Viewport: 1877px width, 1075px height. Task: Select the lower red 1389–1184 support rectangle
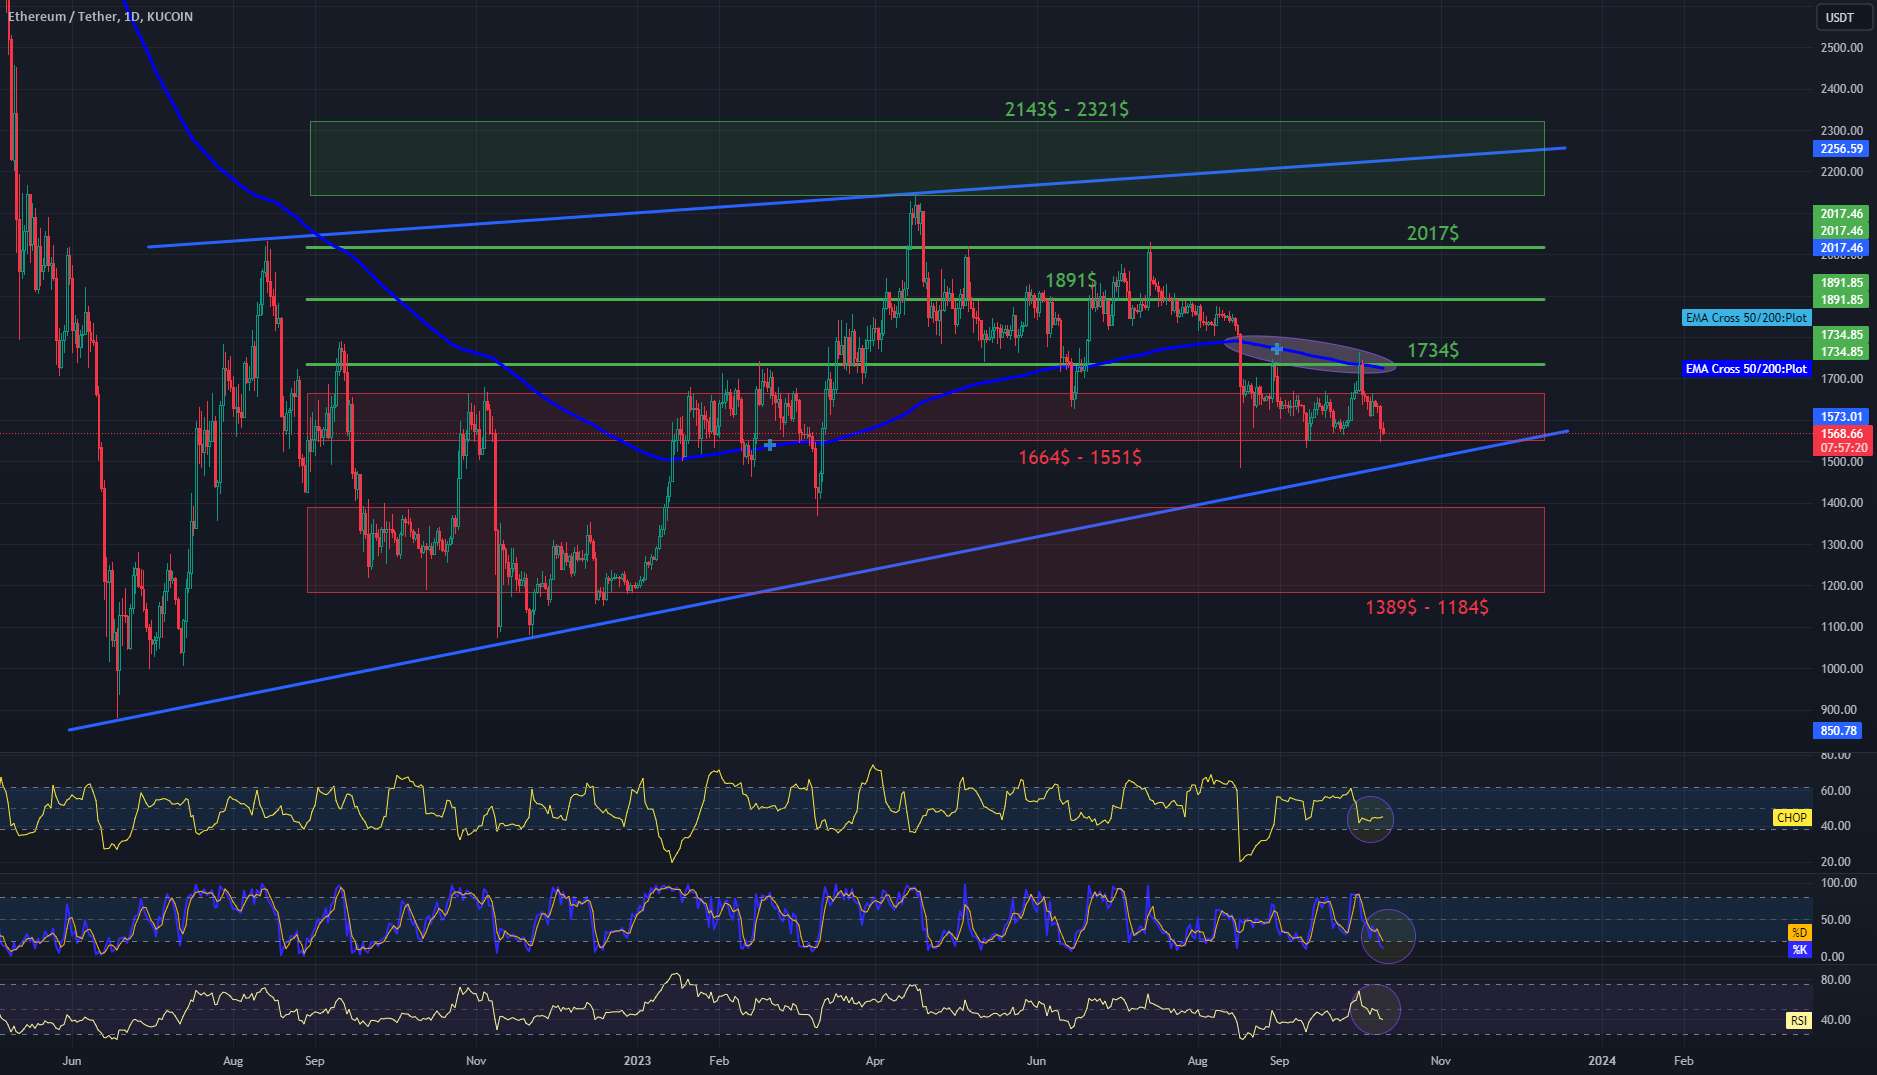[x=926, y=550]
